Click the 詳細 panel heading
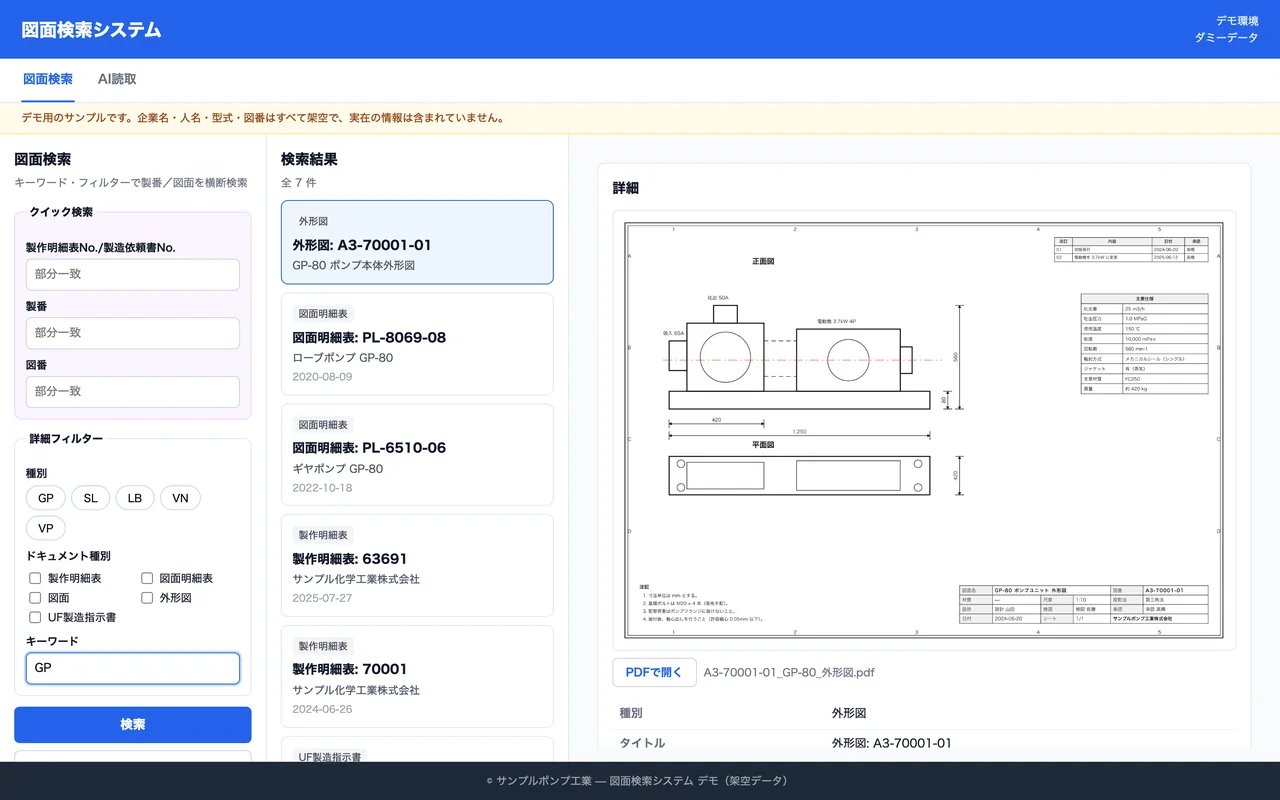This screenshot has height=800, width=1280. click(x=626, y=188)
